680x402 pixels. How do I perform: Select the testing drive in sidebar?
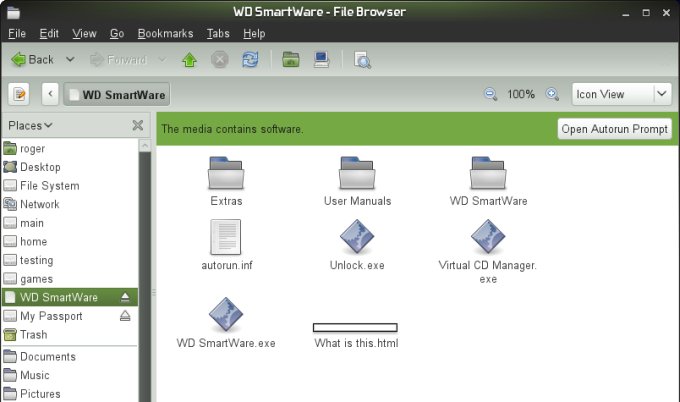point(69,260)
